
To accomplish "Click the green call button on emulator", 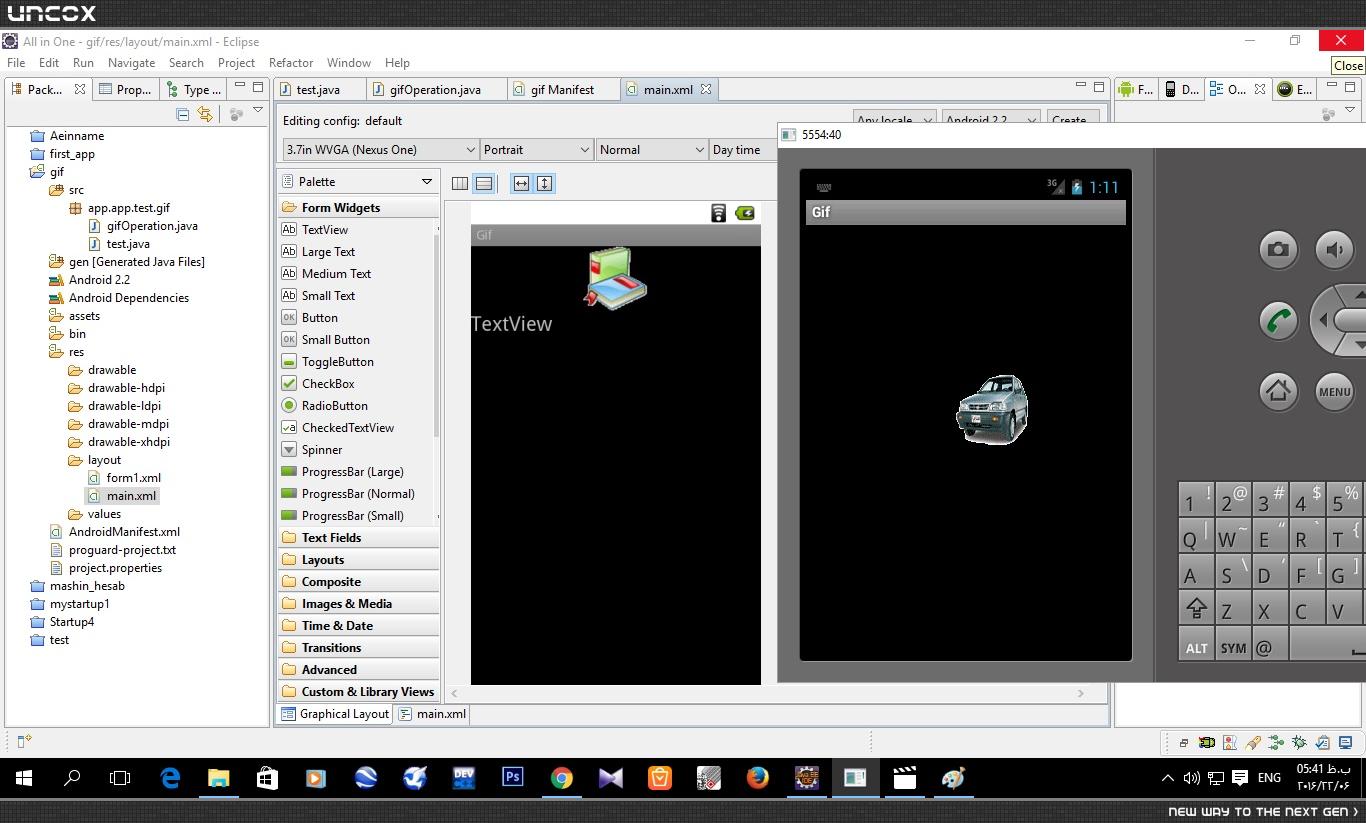I will click(x=1278, y=321).
